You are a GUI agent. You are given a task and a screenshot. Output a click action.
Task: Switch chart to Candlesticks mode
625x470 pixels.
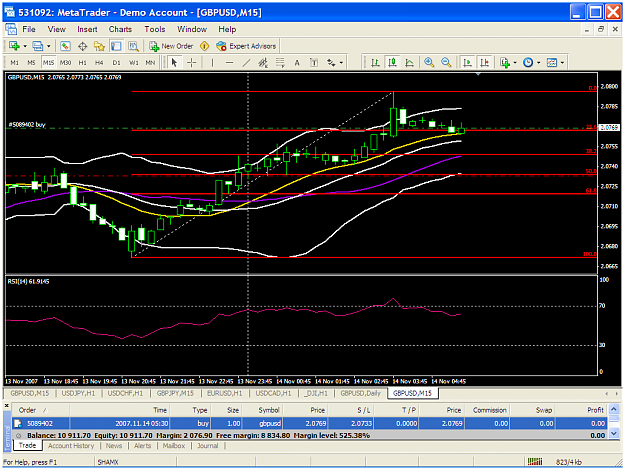393,63
